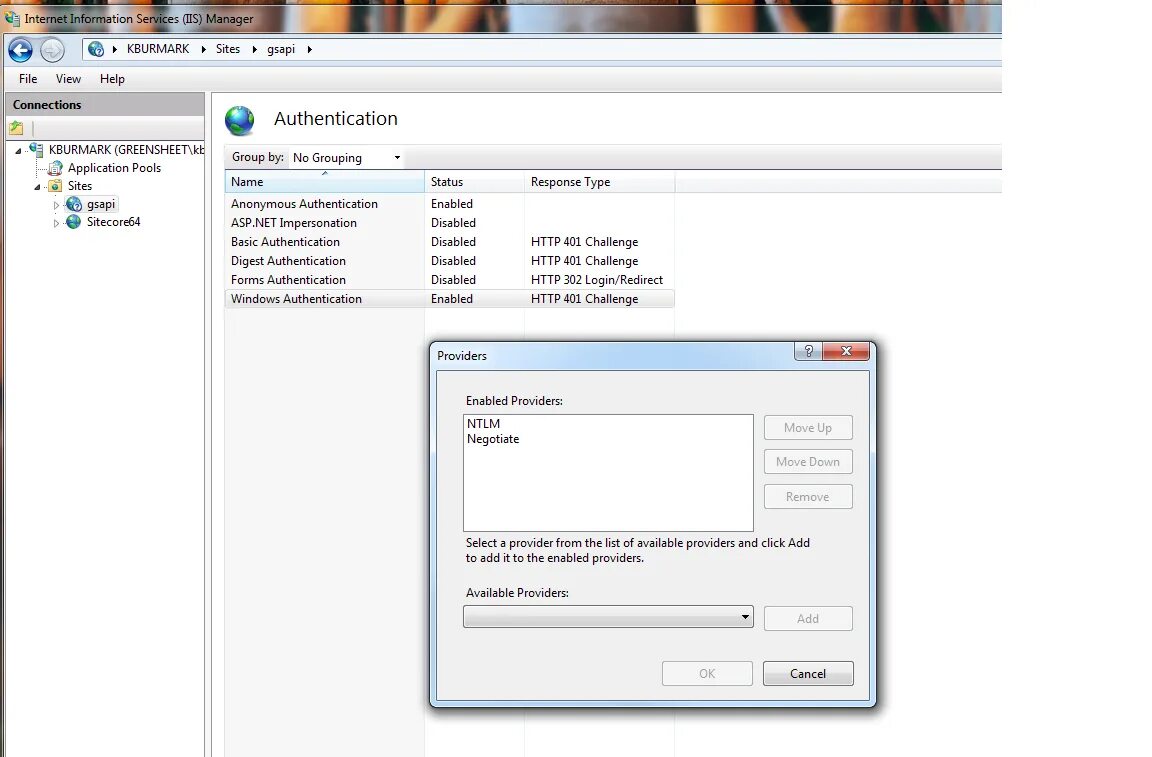Collapse the KBURMARK server node

point(18,151)
